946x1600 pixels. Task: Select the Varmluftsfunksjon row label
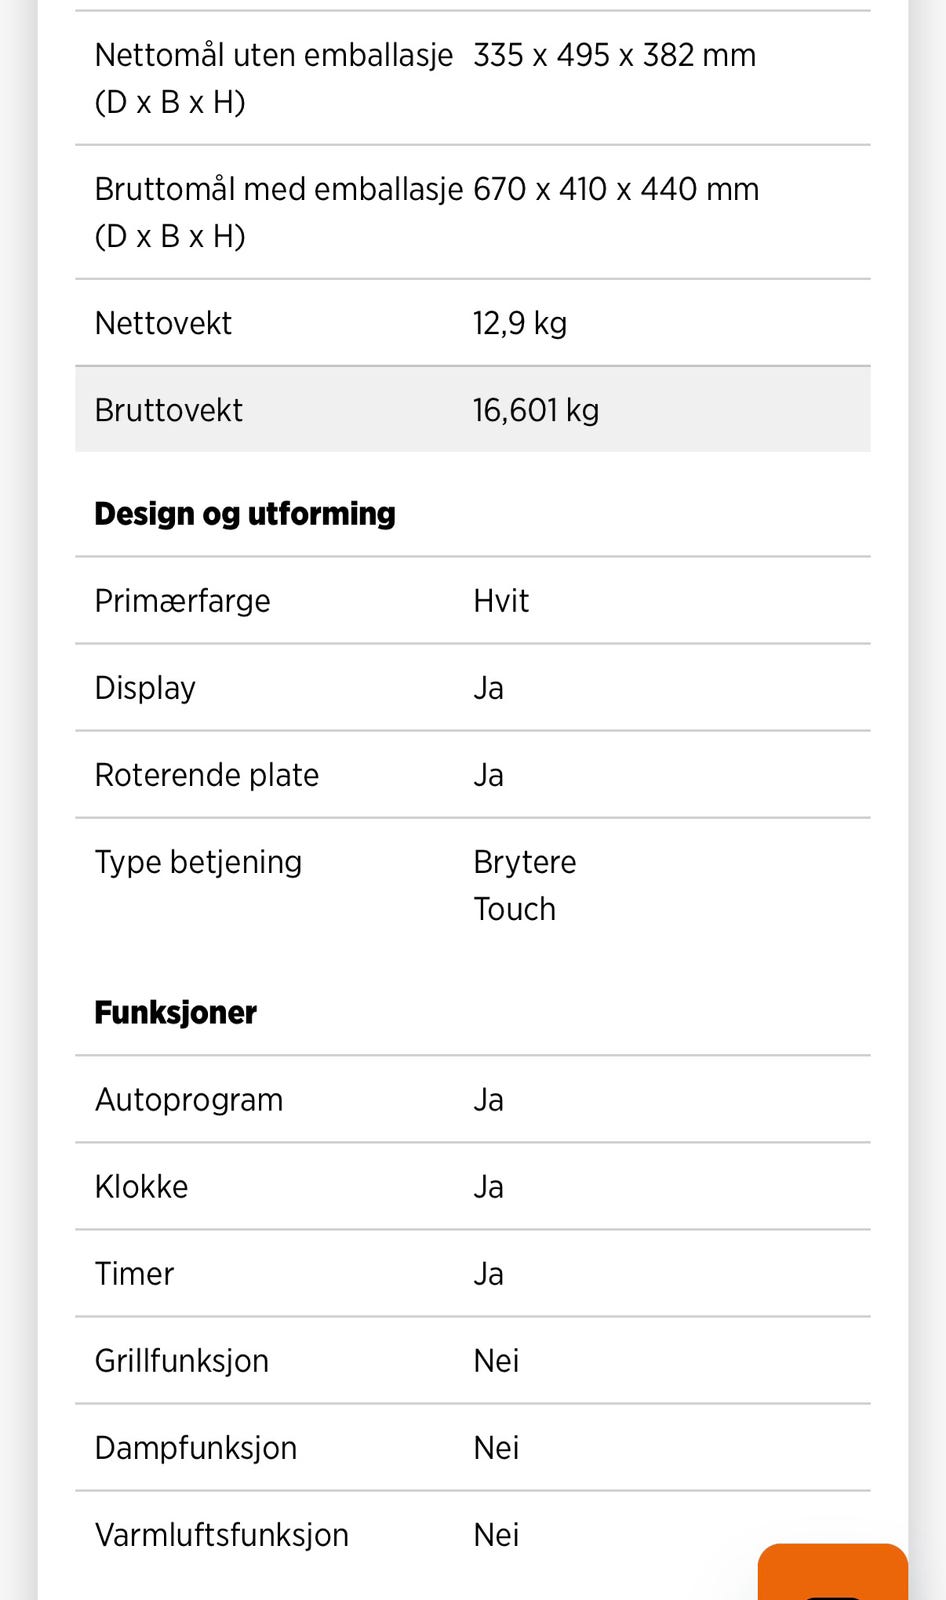[222, 1535]
